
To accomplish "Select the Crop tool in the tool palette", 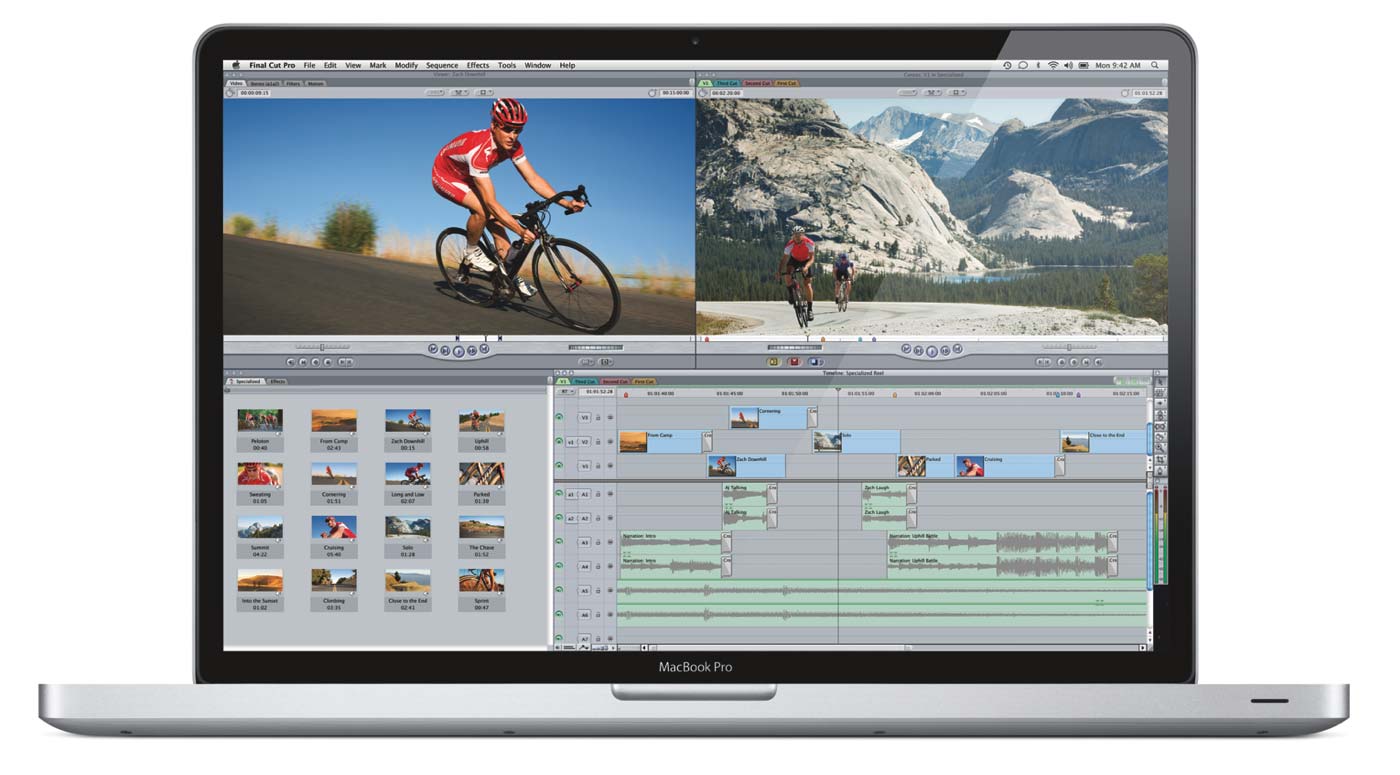I will (x=1159, y=458).
